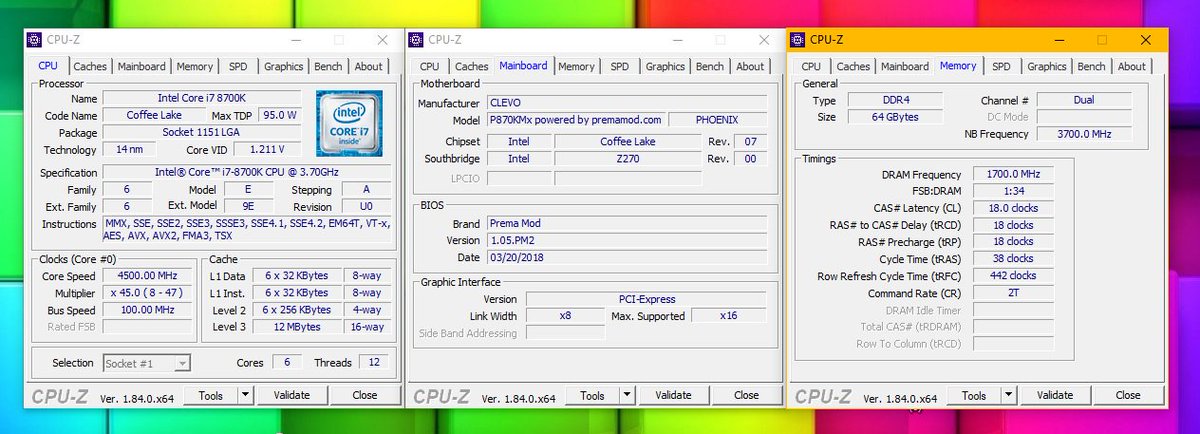Click the Command Rate value 2T
Image resolution: width=1200 pixels, height=434 pixels.
click(1015, 293)
